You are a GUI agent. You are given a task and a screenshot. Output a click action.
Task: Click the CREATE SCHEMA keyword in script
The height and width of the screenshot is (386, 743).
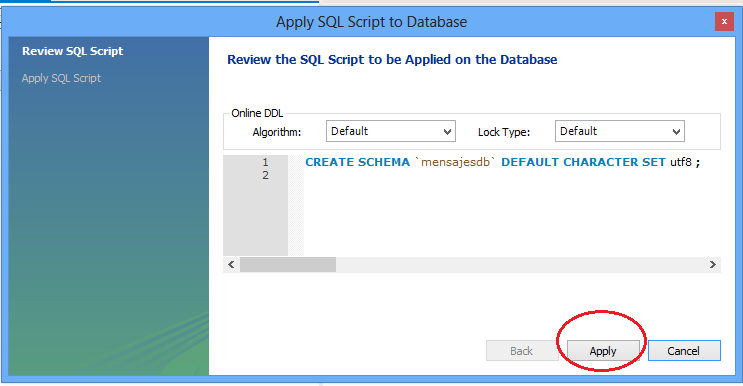pos(357,162)
